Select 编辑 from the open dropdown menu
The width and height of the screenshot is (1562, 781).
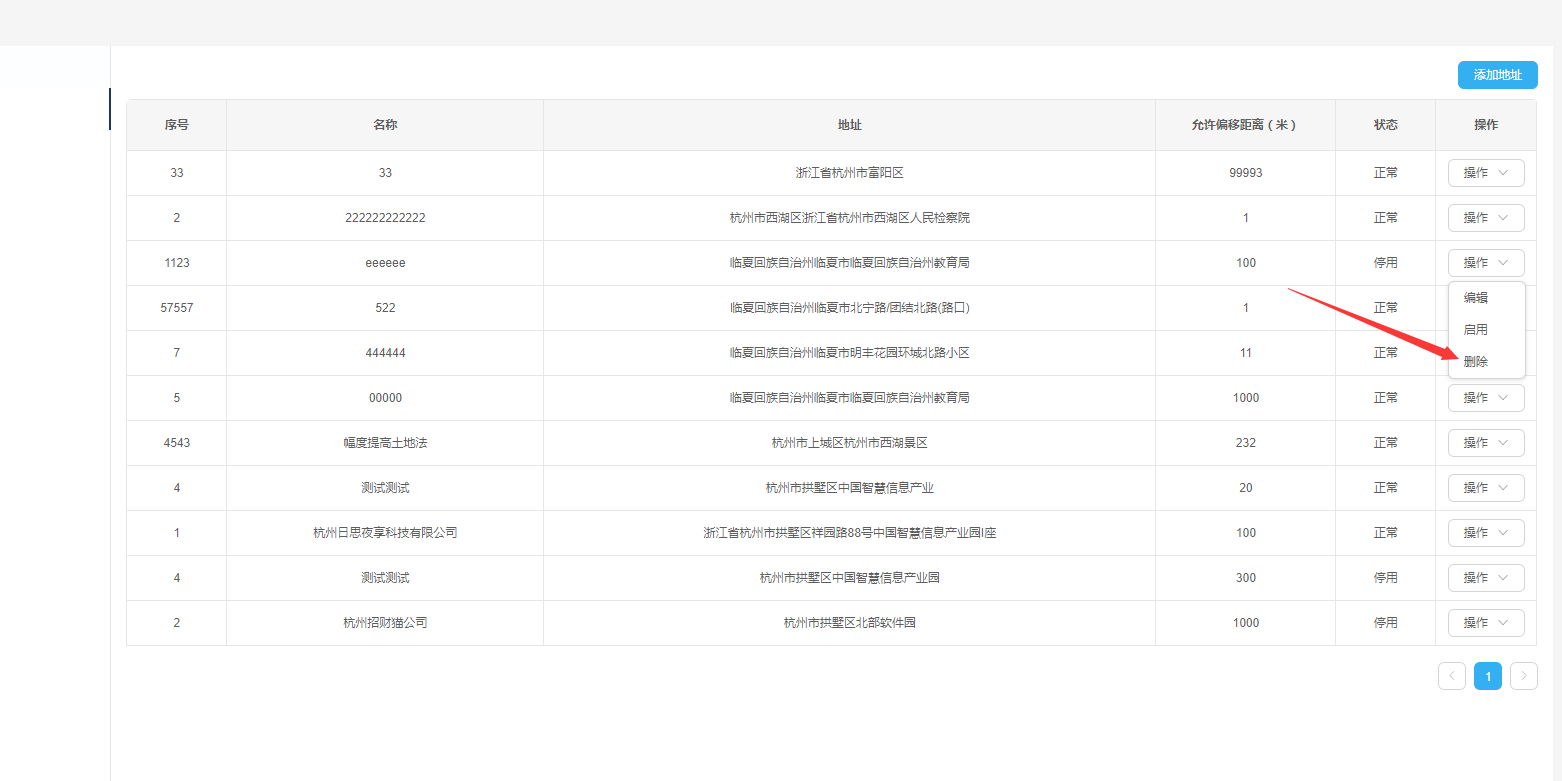[1476, 298]
